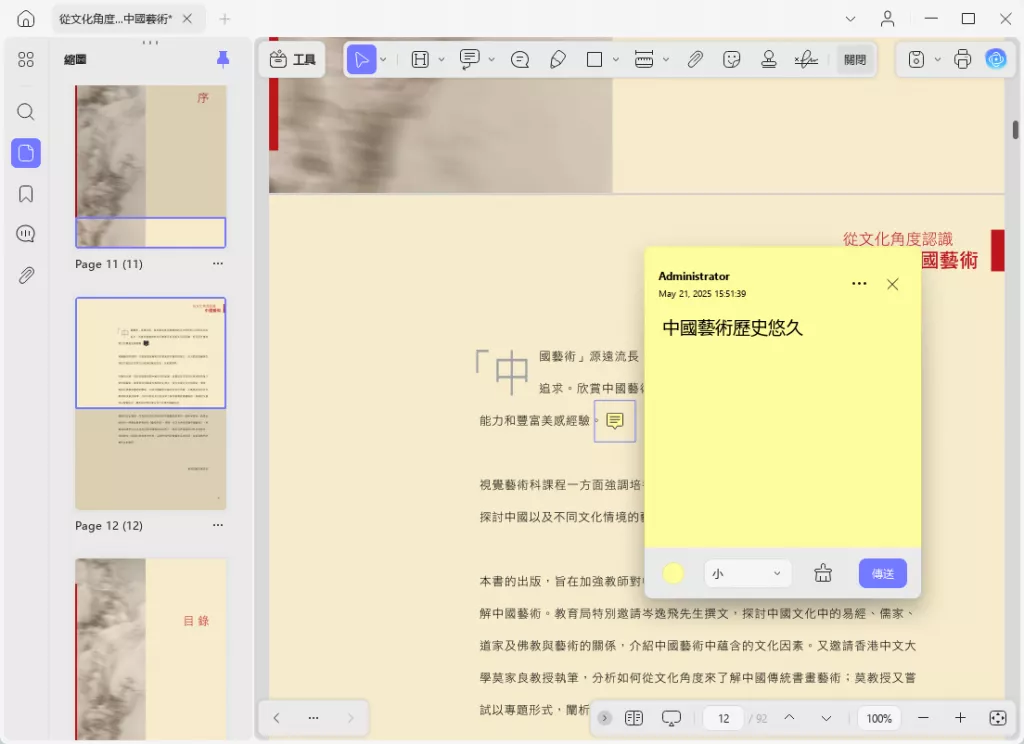Open the search sidebar icon
This screenshot has width=1024, height=744.
(25, 112)
